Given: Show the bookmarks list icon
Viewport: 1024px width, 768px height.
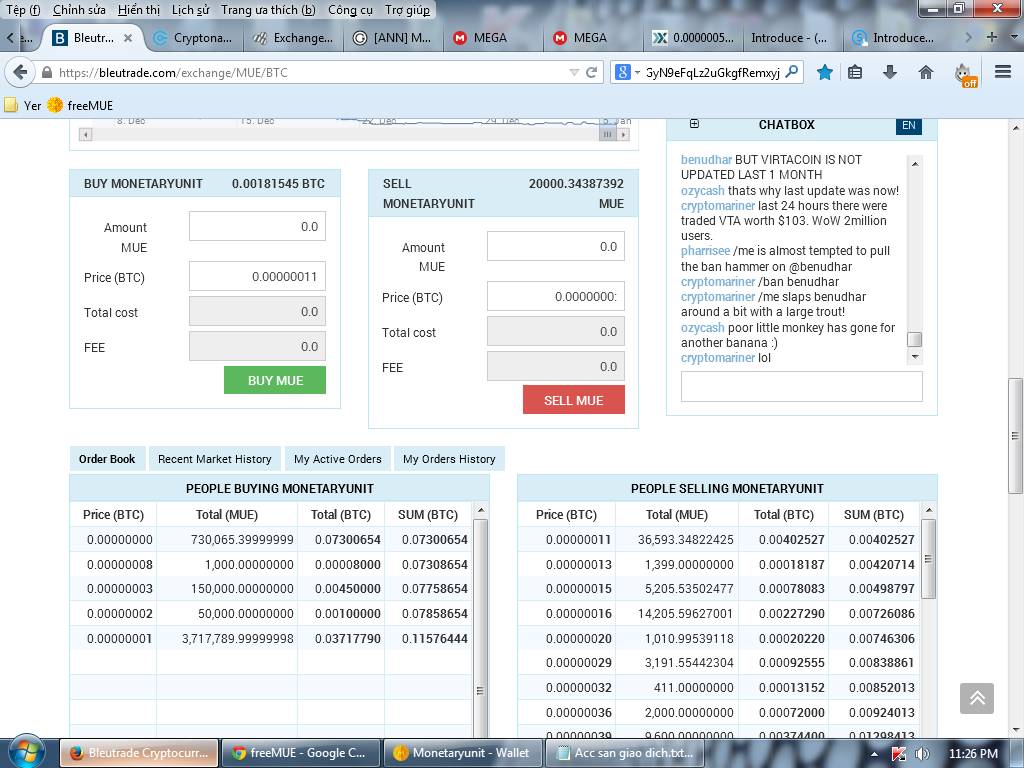Looking at the screenshot, I should (856, 72).
